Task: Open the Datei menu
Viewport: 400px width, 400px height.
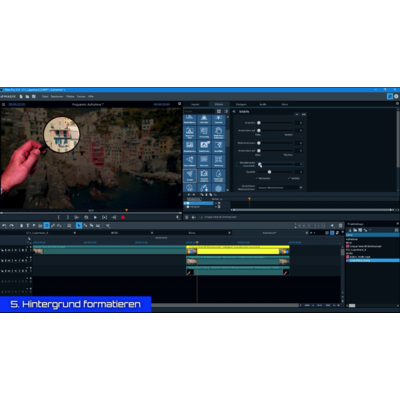Action: [x=45, y=96]
